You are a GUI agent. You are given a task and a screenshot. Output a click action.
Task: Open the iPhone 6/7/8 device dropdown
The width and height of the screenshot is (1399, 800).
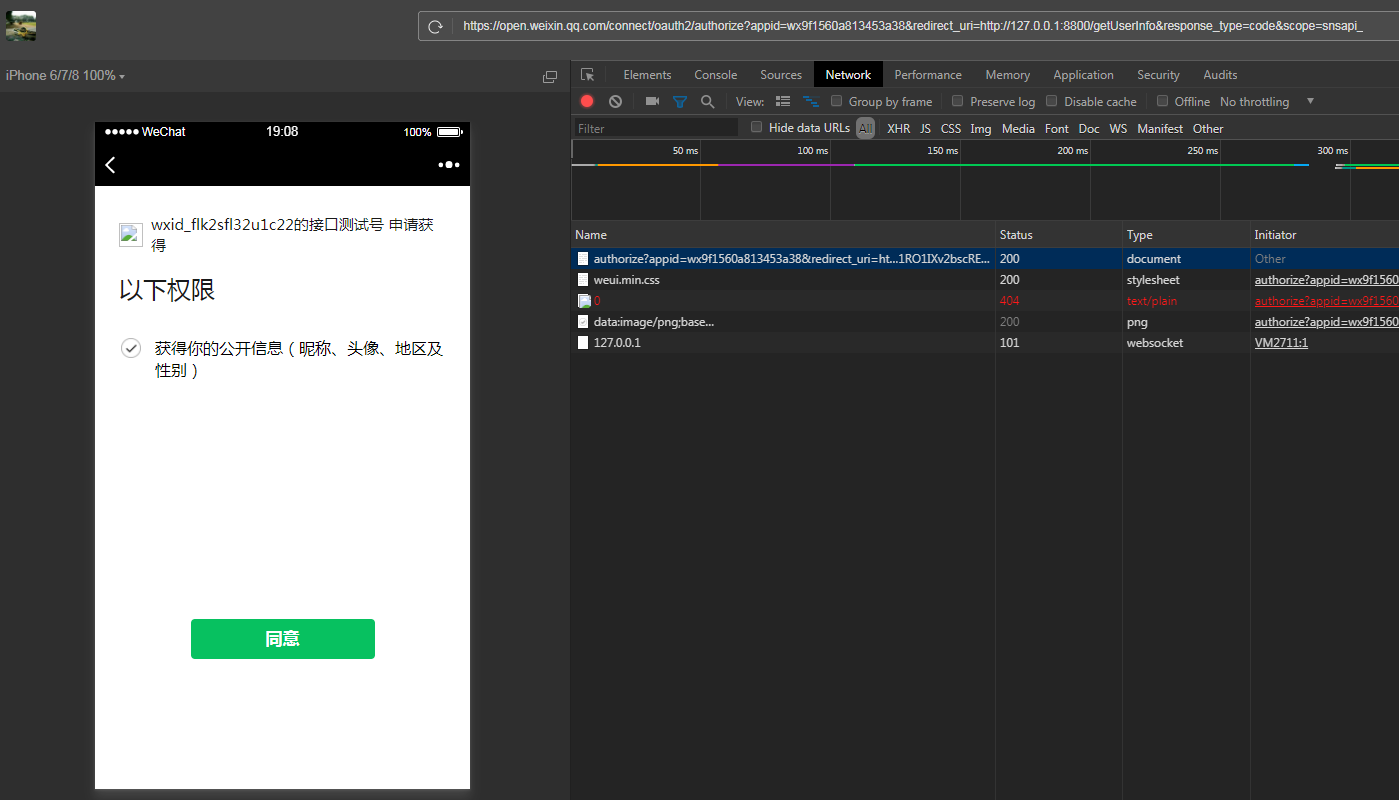point(65,76)
